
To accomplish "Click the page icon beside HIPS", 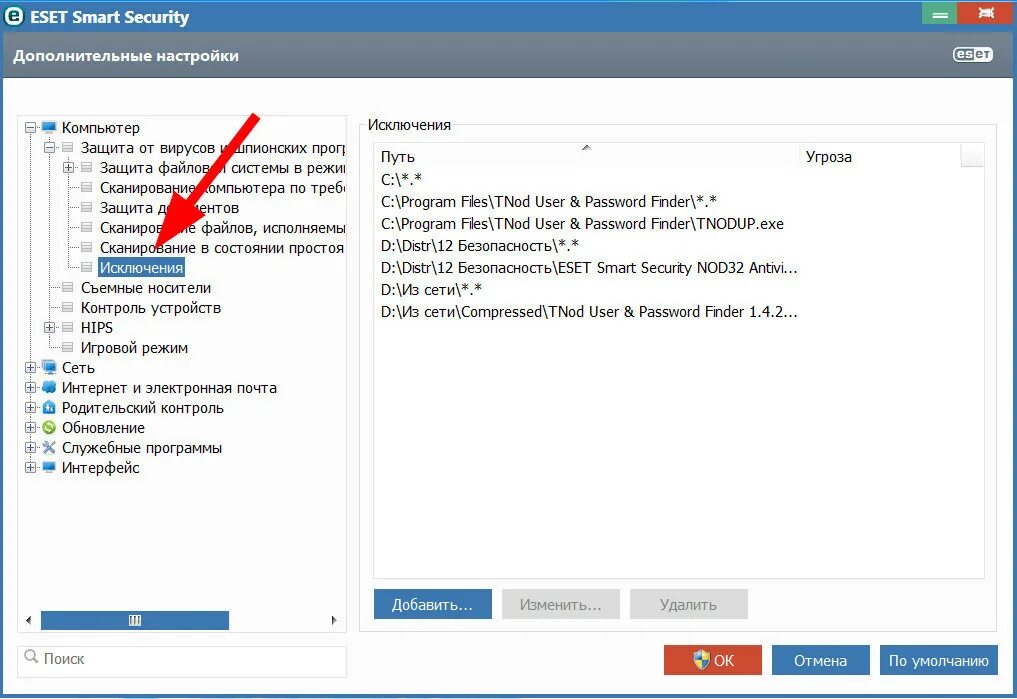I will pyautogui.click(x=67, y=327).
